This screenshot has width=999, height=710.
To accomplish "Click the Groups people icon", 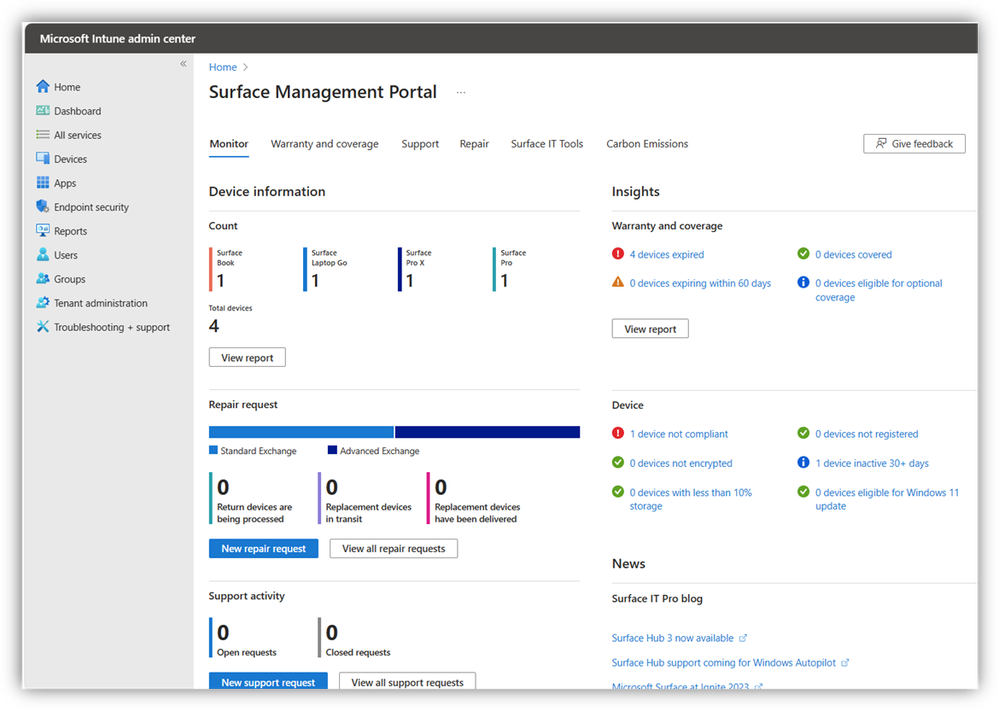I will coord(43,279).
